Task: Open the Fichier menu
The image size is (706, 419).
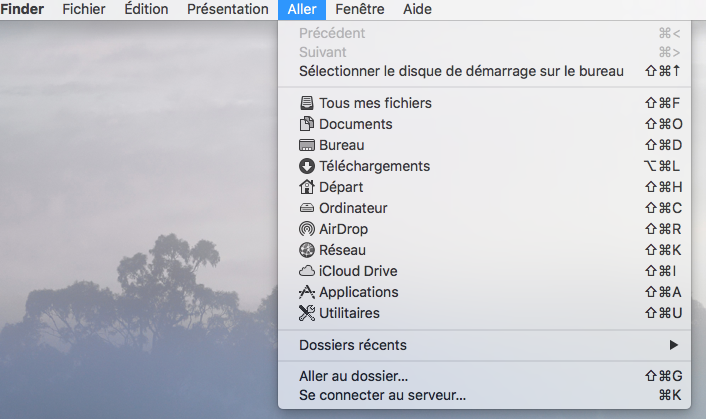Action: (x=83, y=9)
